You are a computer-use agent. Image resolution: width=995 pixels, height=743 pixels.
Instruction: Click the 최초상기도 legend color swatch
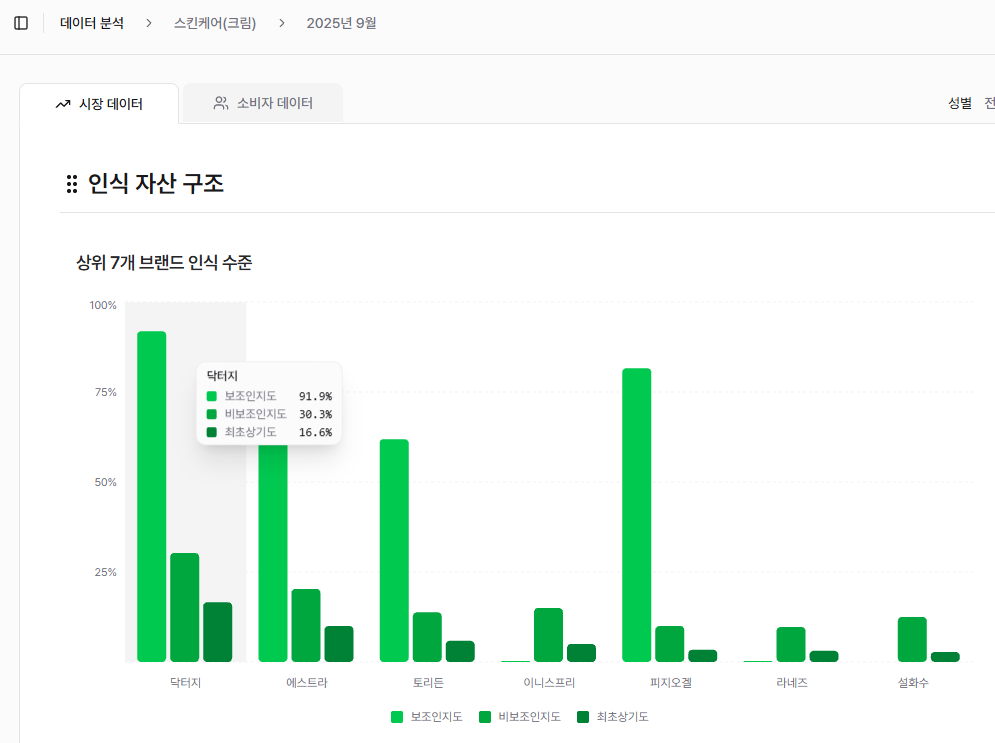[x=583, y=717]
